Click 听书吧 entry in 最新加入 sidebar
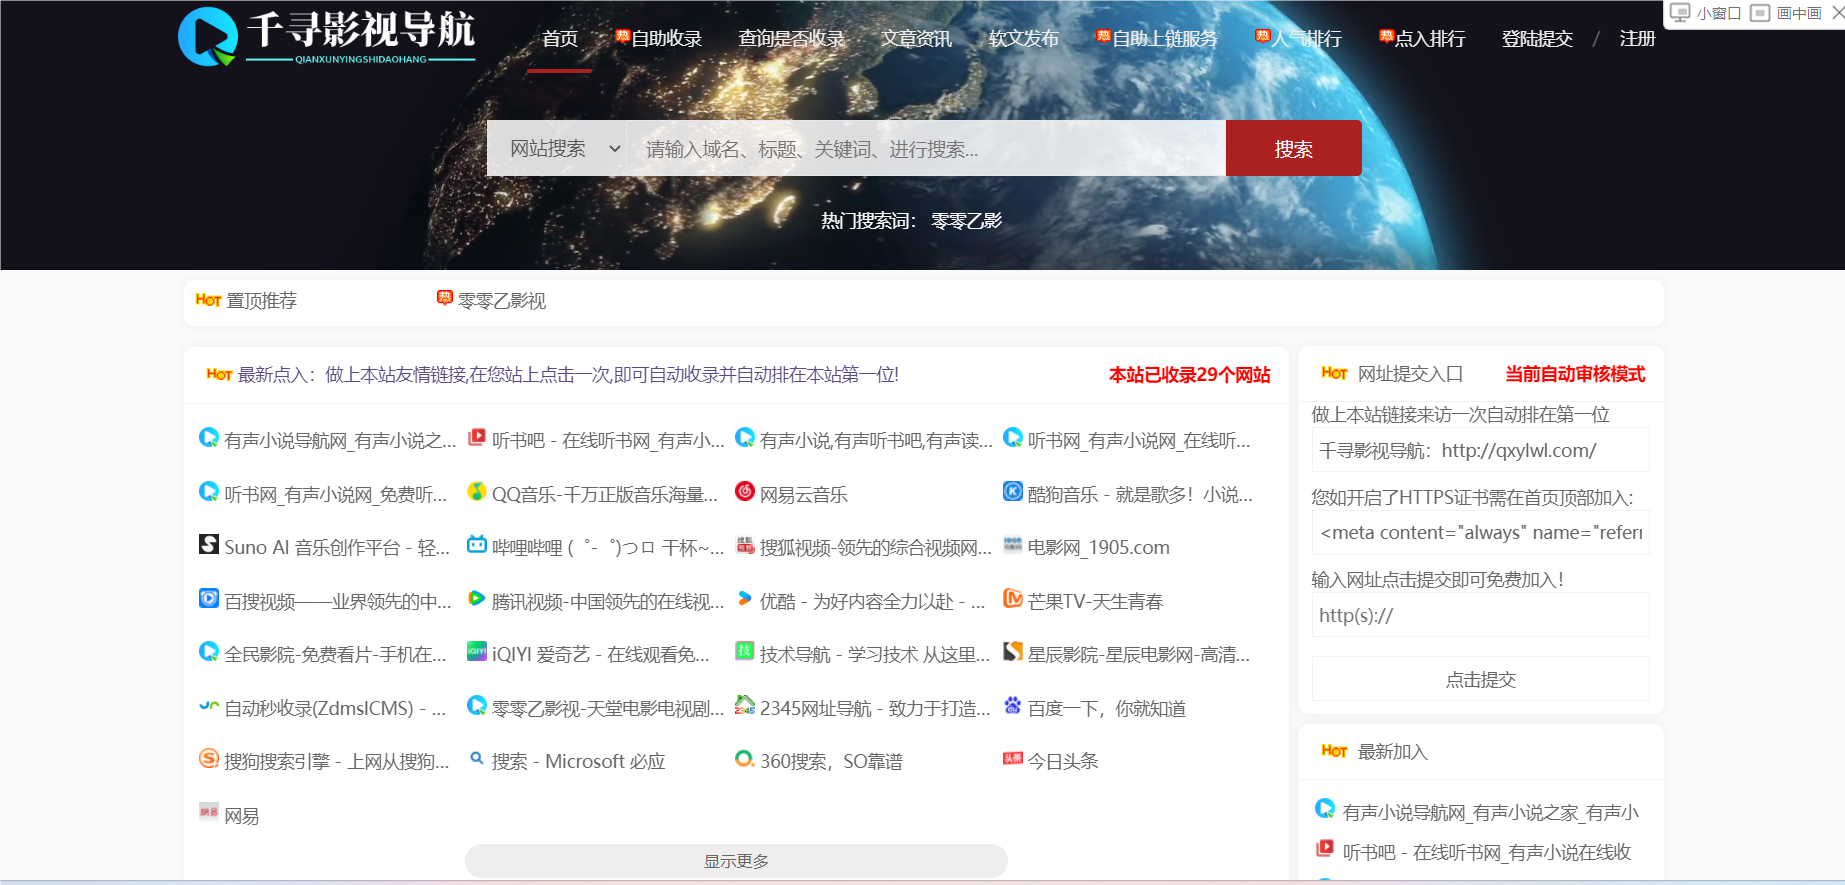The image size is (1845, 885). [x=1487, y=852]
